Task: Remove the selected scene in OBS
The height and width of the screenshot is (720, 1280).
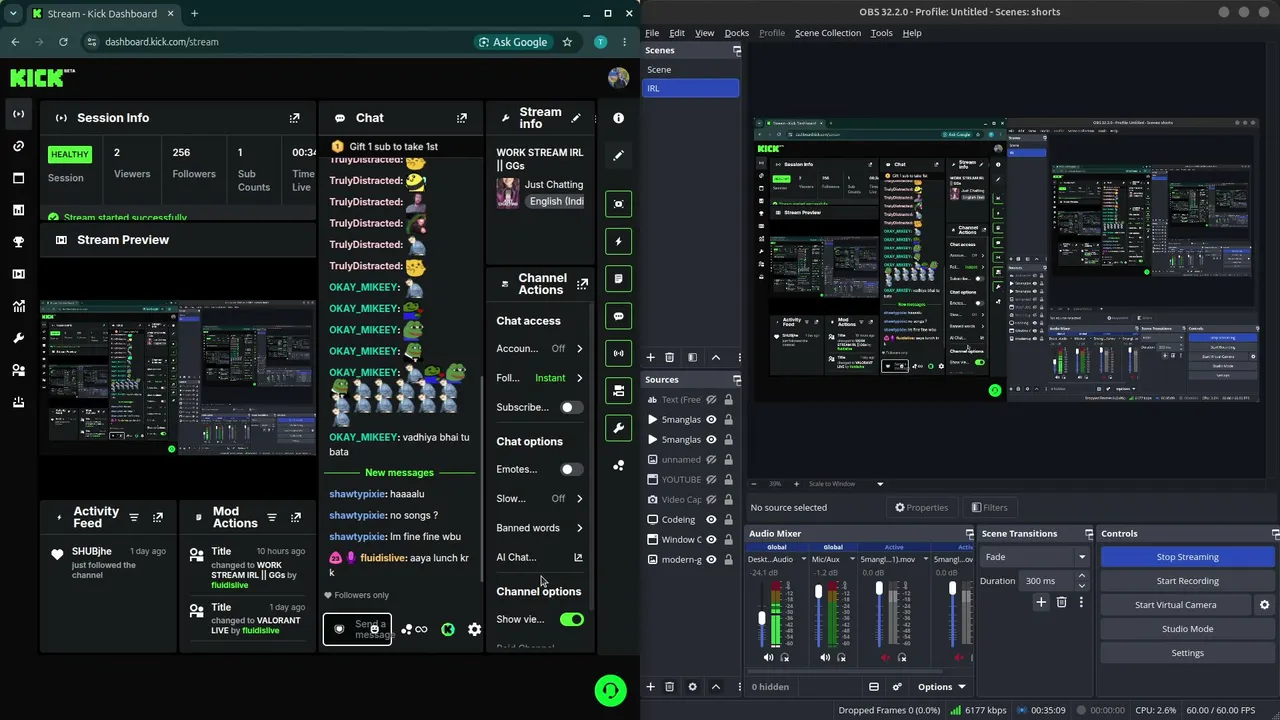Action: [670, 357]
